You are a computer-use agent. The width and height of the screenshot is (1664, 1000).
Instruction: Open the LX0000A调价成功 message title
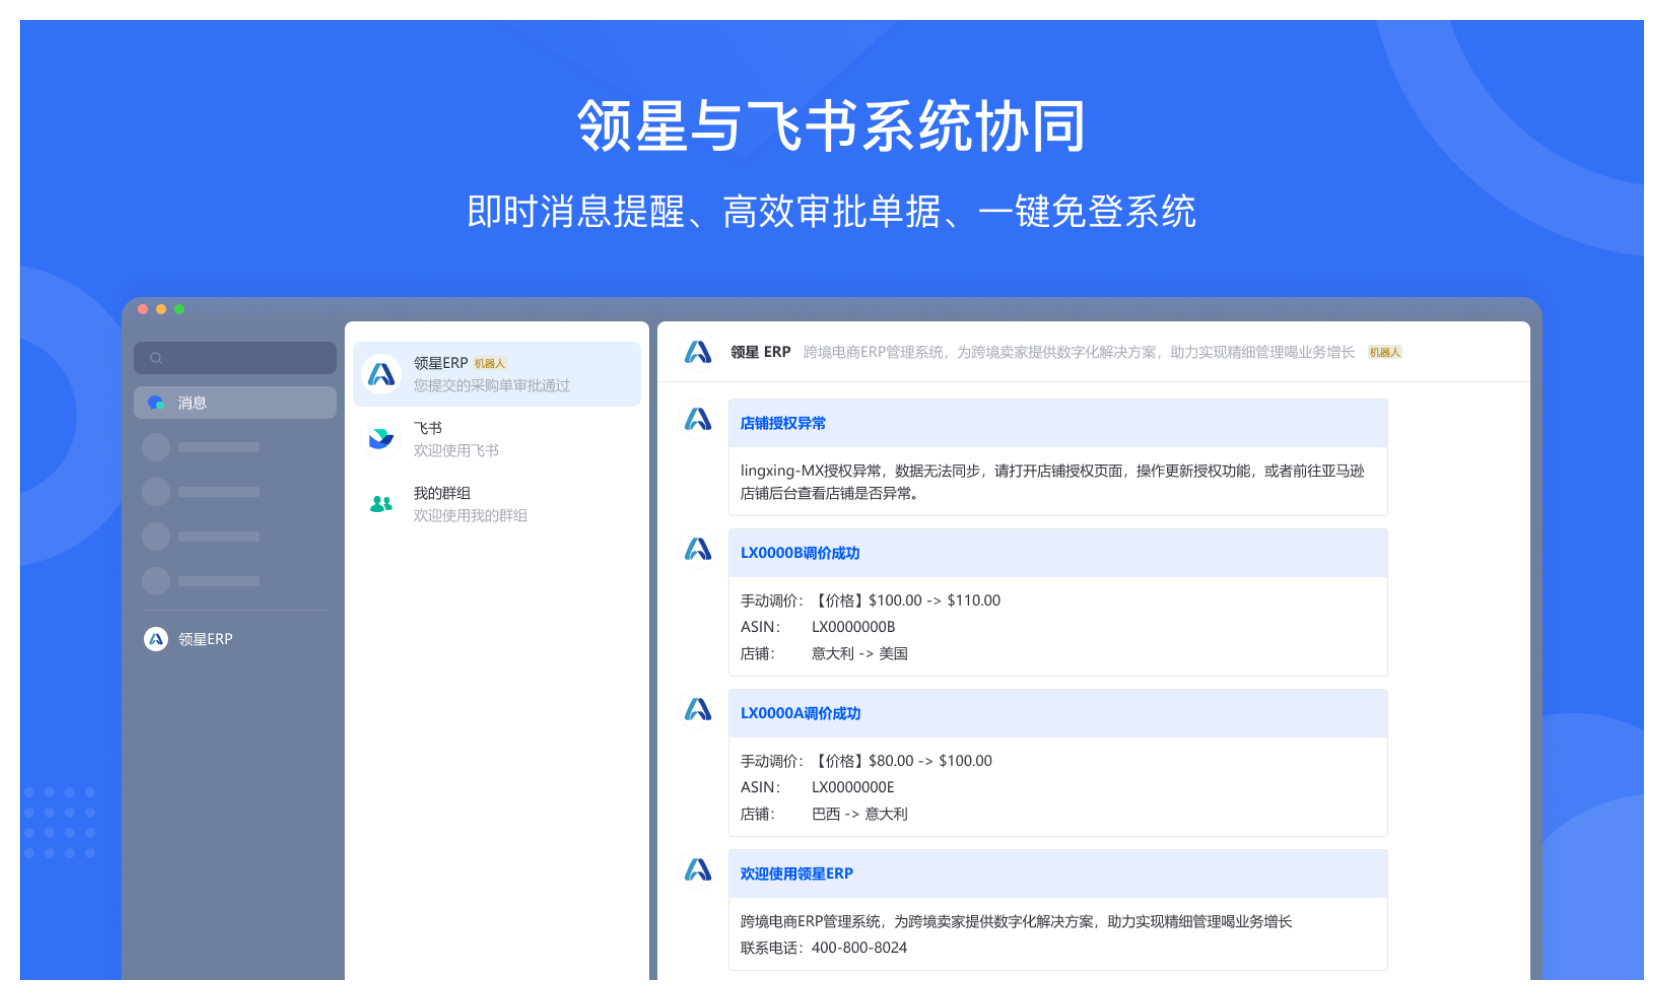point(800,713)
